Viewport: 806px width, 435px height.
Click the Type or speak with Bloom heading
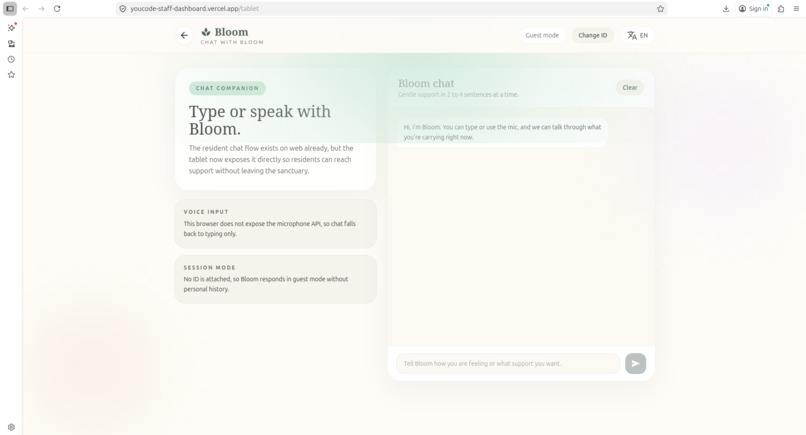(x=260, y=120)
